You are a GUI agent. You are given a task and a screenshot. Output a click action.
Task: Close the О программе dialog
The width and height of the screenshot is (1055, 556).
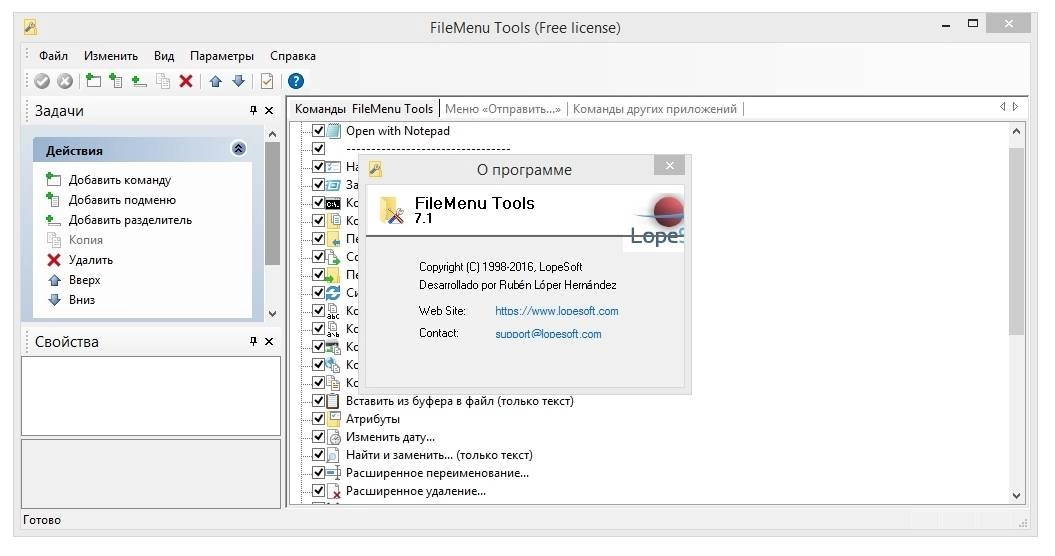pos(669,166)
